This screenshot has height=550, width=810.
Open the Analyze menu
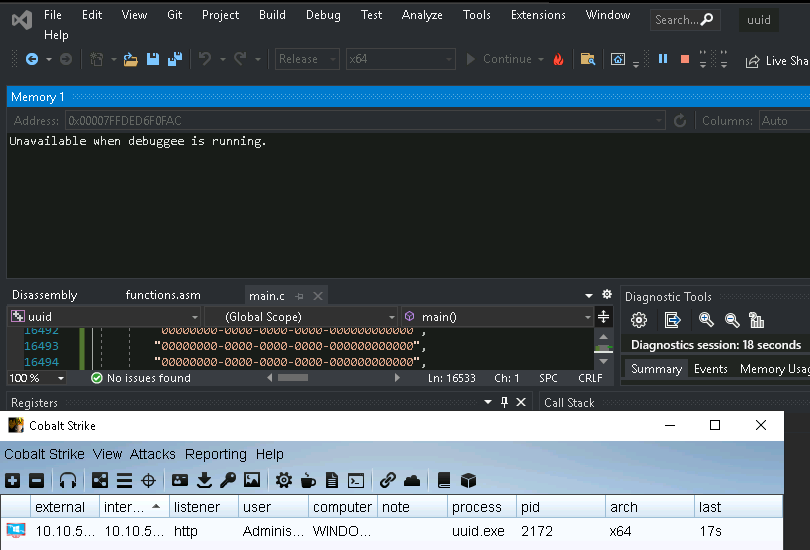coord(422,15)
